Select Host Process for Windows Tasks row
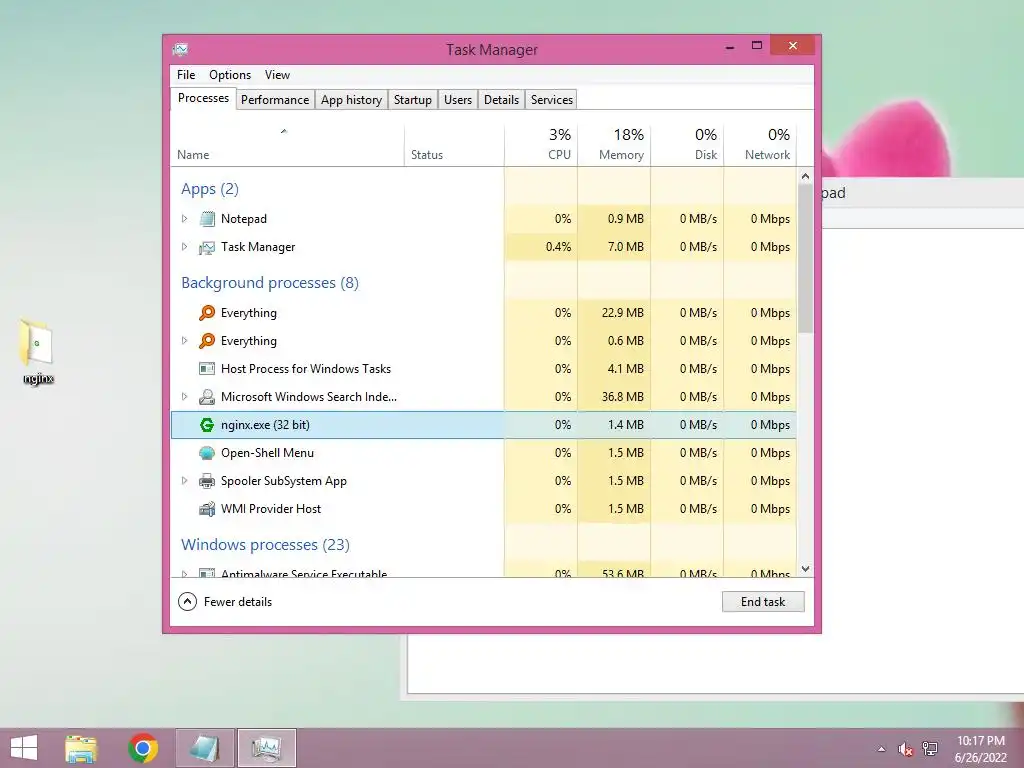 coord(483,369)
